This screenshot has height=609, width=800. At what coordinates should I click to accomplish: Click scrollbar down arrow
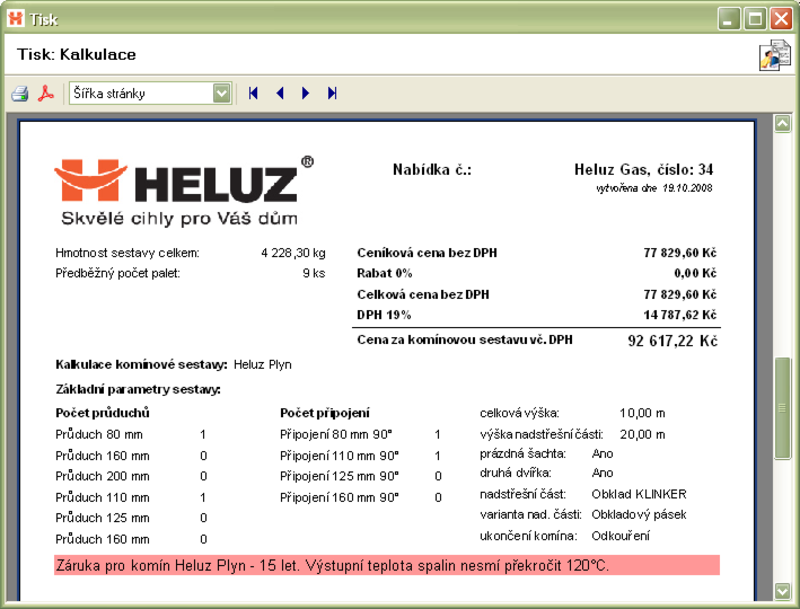[x=783, y=591]
